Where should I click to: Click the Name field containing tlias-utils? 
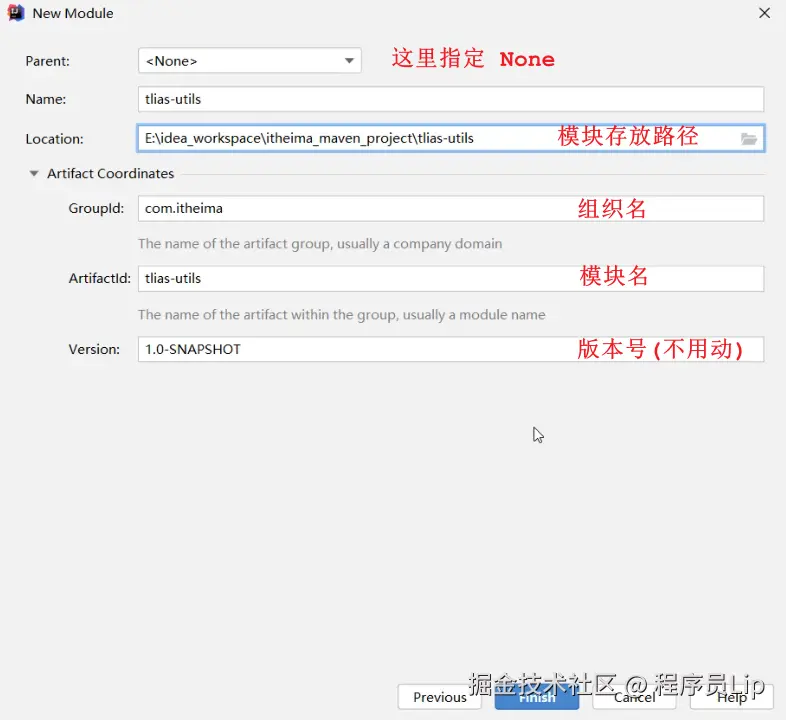[451, 99]
